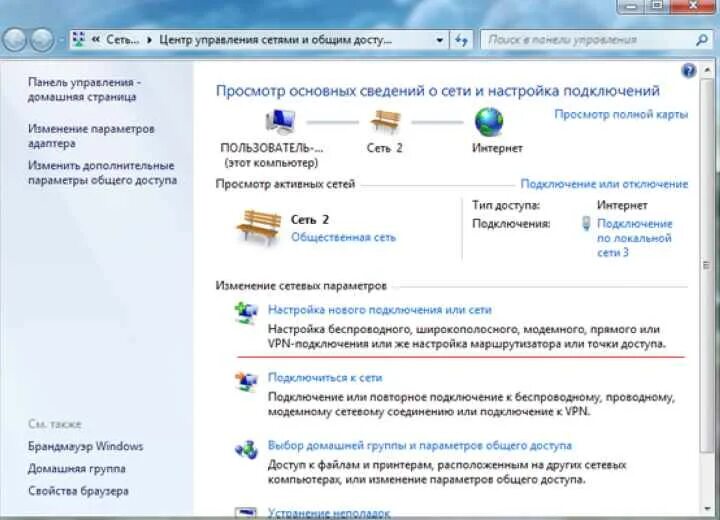Minimize the control panel window
Screen dimensions: 720x520
632,6
